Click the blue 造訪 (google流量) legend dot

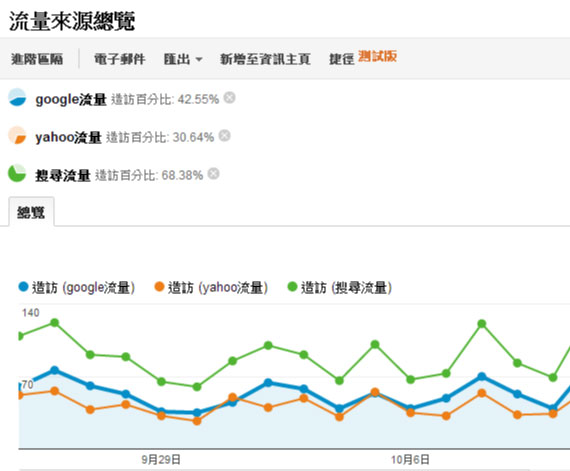[23, 287]
